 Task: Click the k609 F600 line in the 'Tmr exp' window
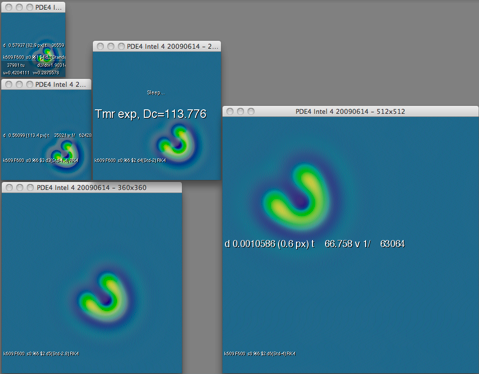pyautogui.click(x=130, y=160)
